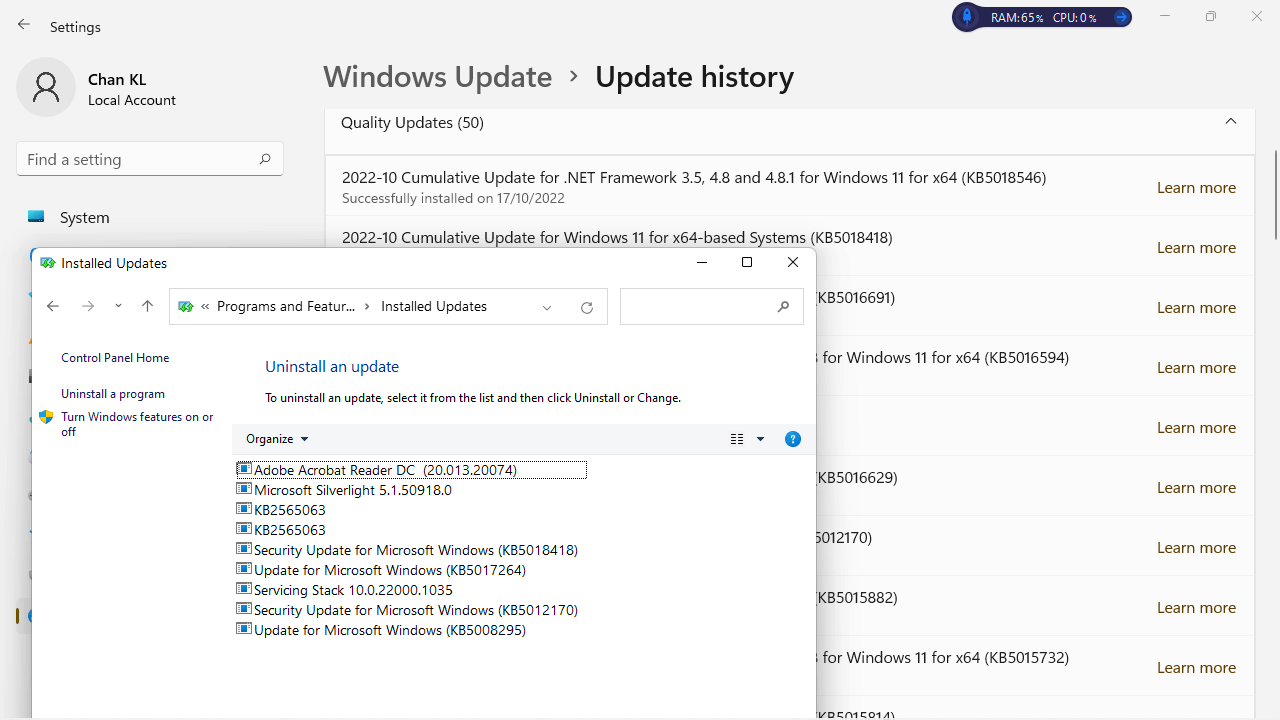Screen dimensions: 1280x720
Task: Select Adobe Acrobat Reader DC (20.013.20074)
Action: 411,469
